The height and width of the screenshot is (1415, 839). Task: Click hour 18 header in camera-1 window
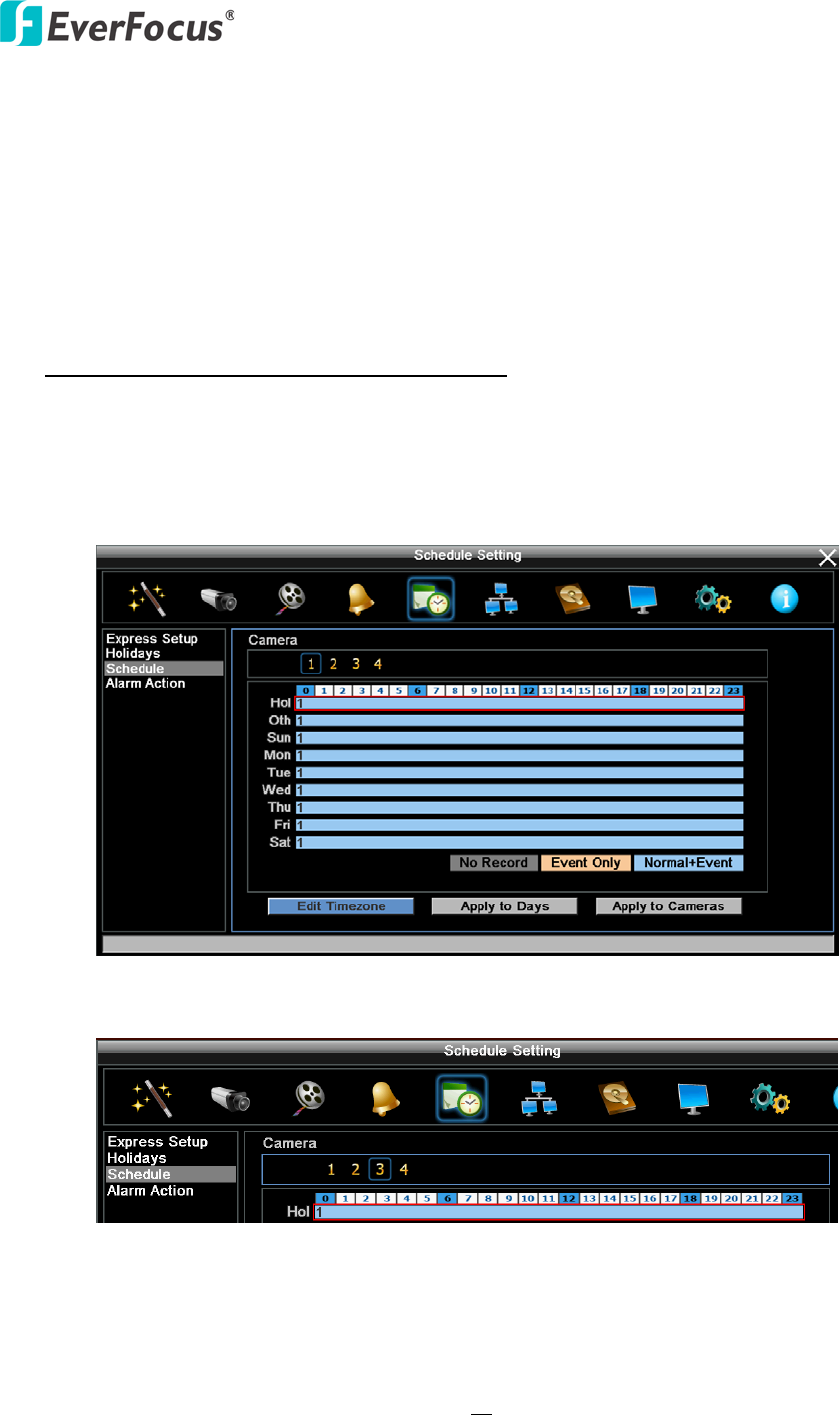coord(641,691)
